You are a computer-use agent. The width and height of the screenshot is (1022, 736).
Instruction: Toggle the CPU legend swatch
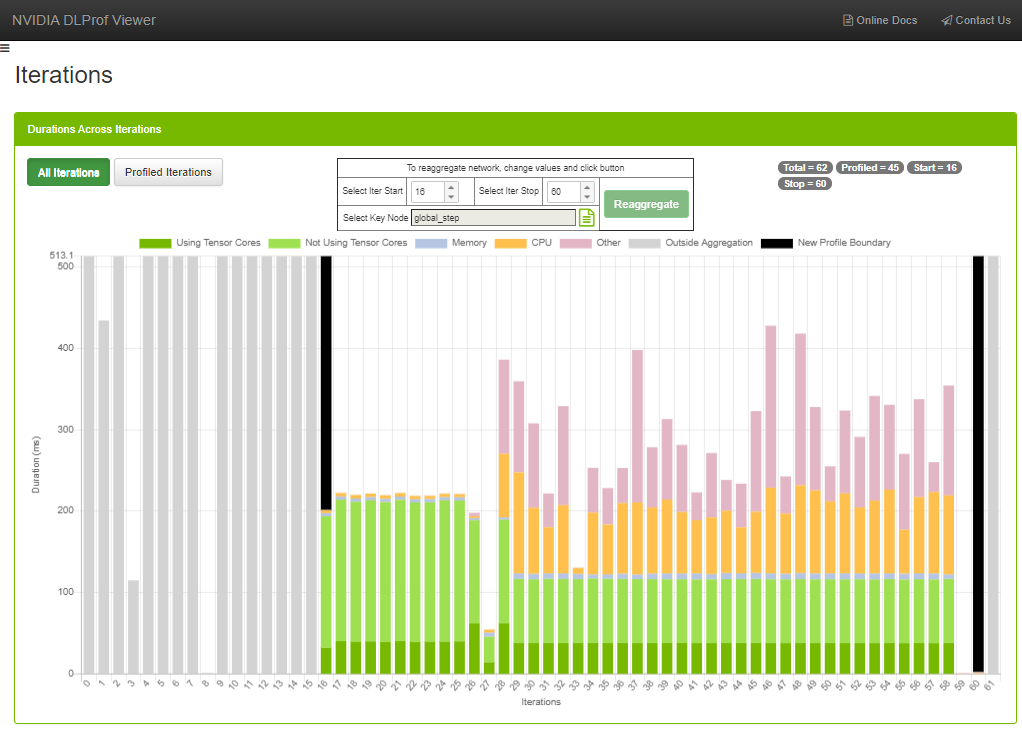point(510,243)
